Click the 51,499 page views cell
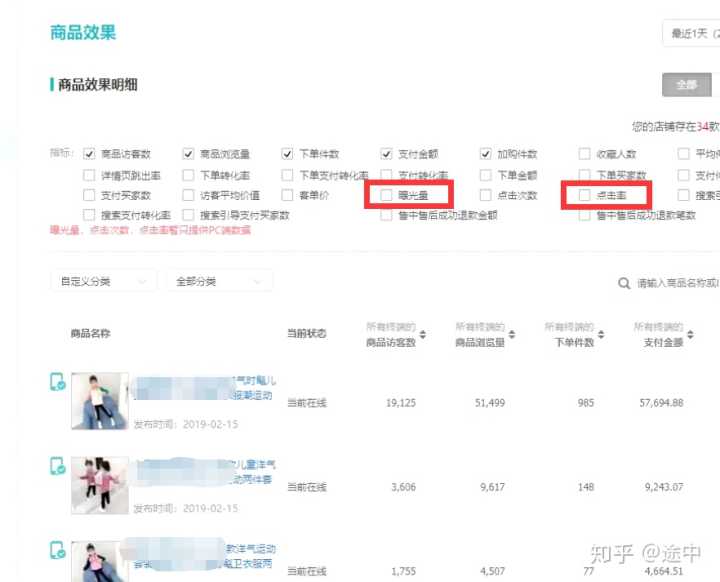 (490, 403)
